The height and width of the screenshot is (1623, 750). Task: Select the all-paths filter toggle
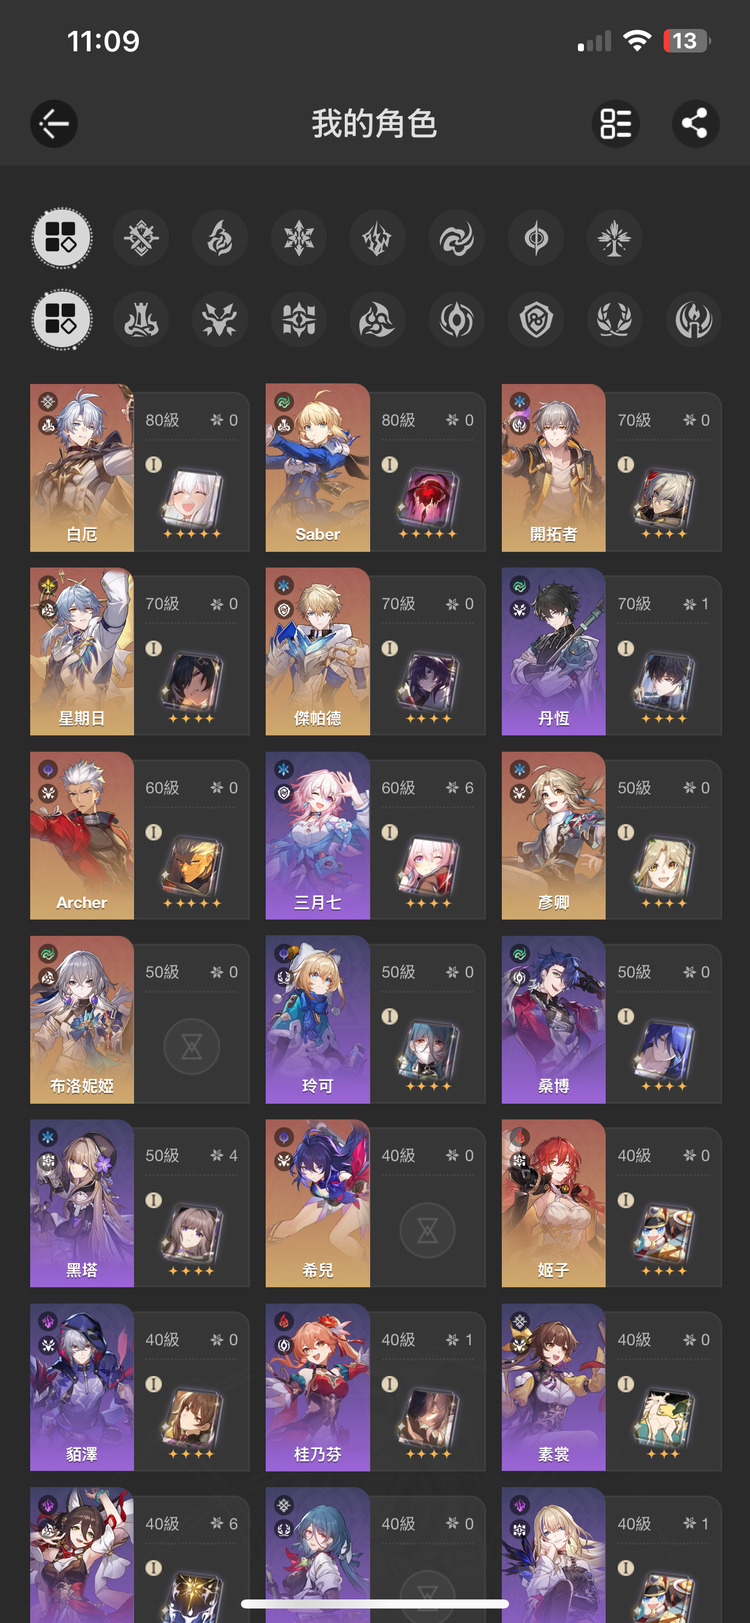coord(62,320)
